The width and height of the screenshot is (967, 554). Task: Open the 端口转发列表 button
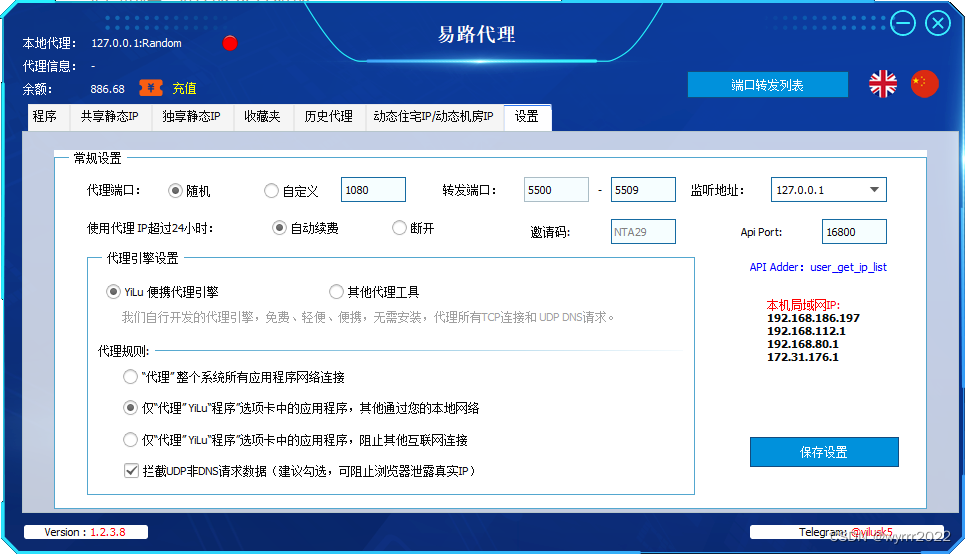coord(767,85)
